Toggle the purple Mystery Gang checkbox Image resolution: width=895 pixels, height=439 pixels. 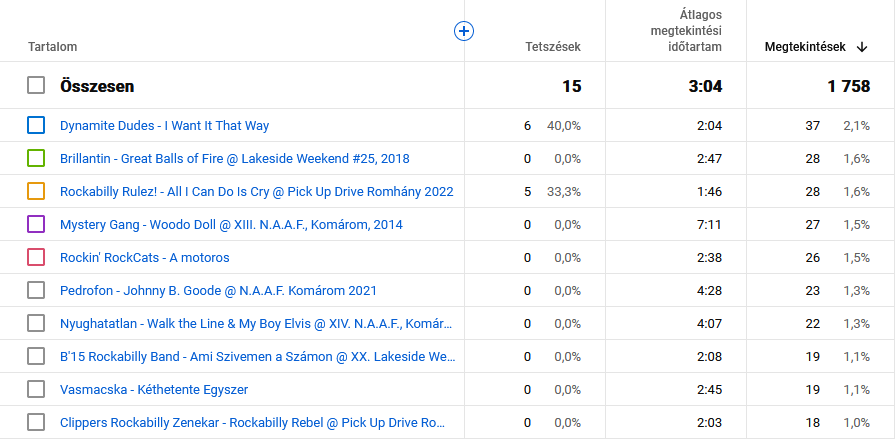click(x=36, y=224)
